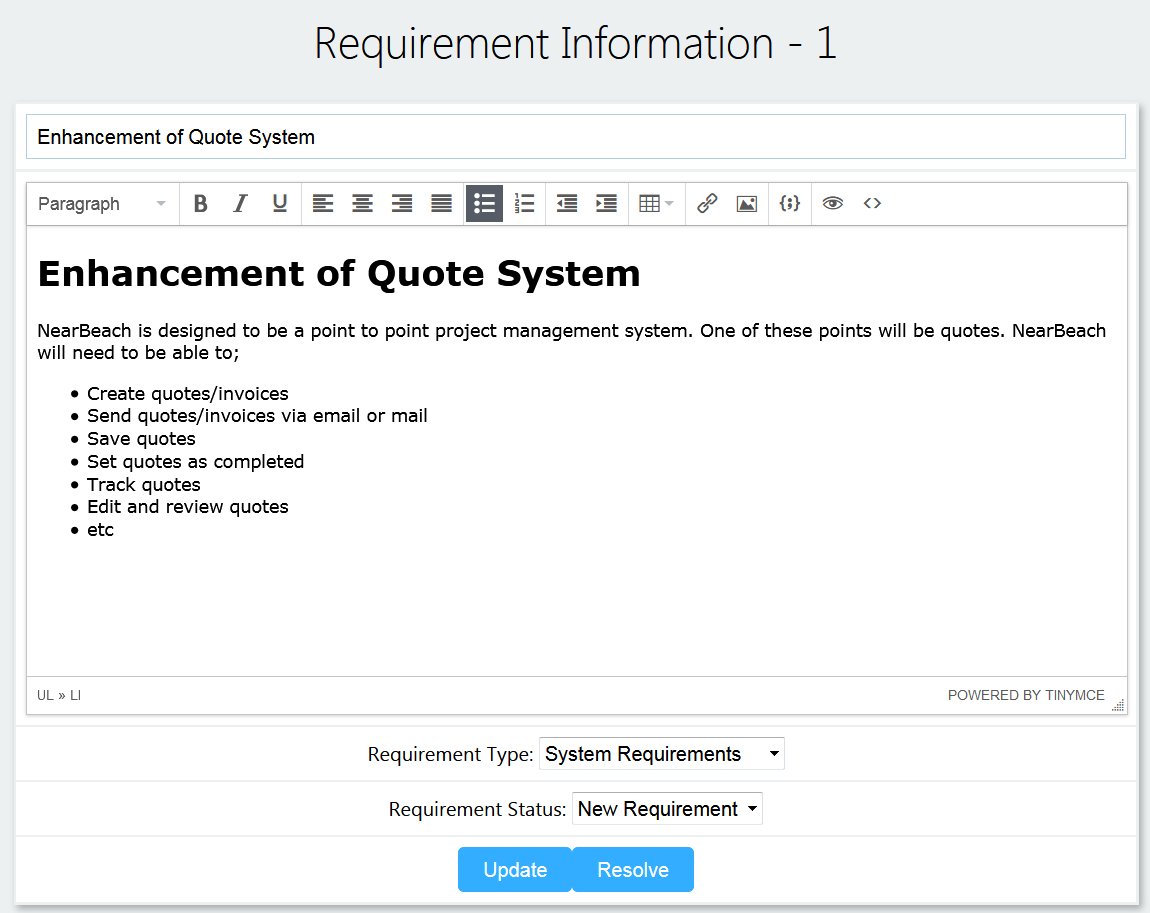The width and height of the screenshot is (1150, 913).
Task: Click the requirement title input field
Action: click(576, 137)
